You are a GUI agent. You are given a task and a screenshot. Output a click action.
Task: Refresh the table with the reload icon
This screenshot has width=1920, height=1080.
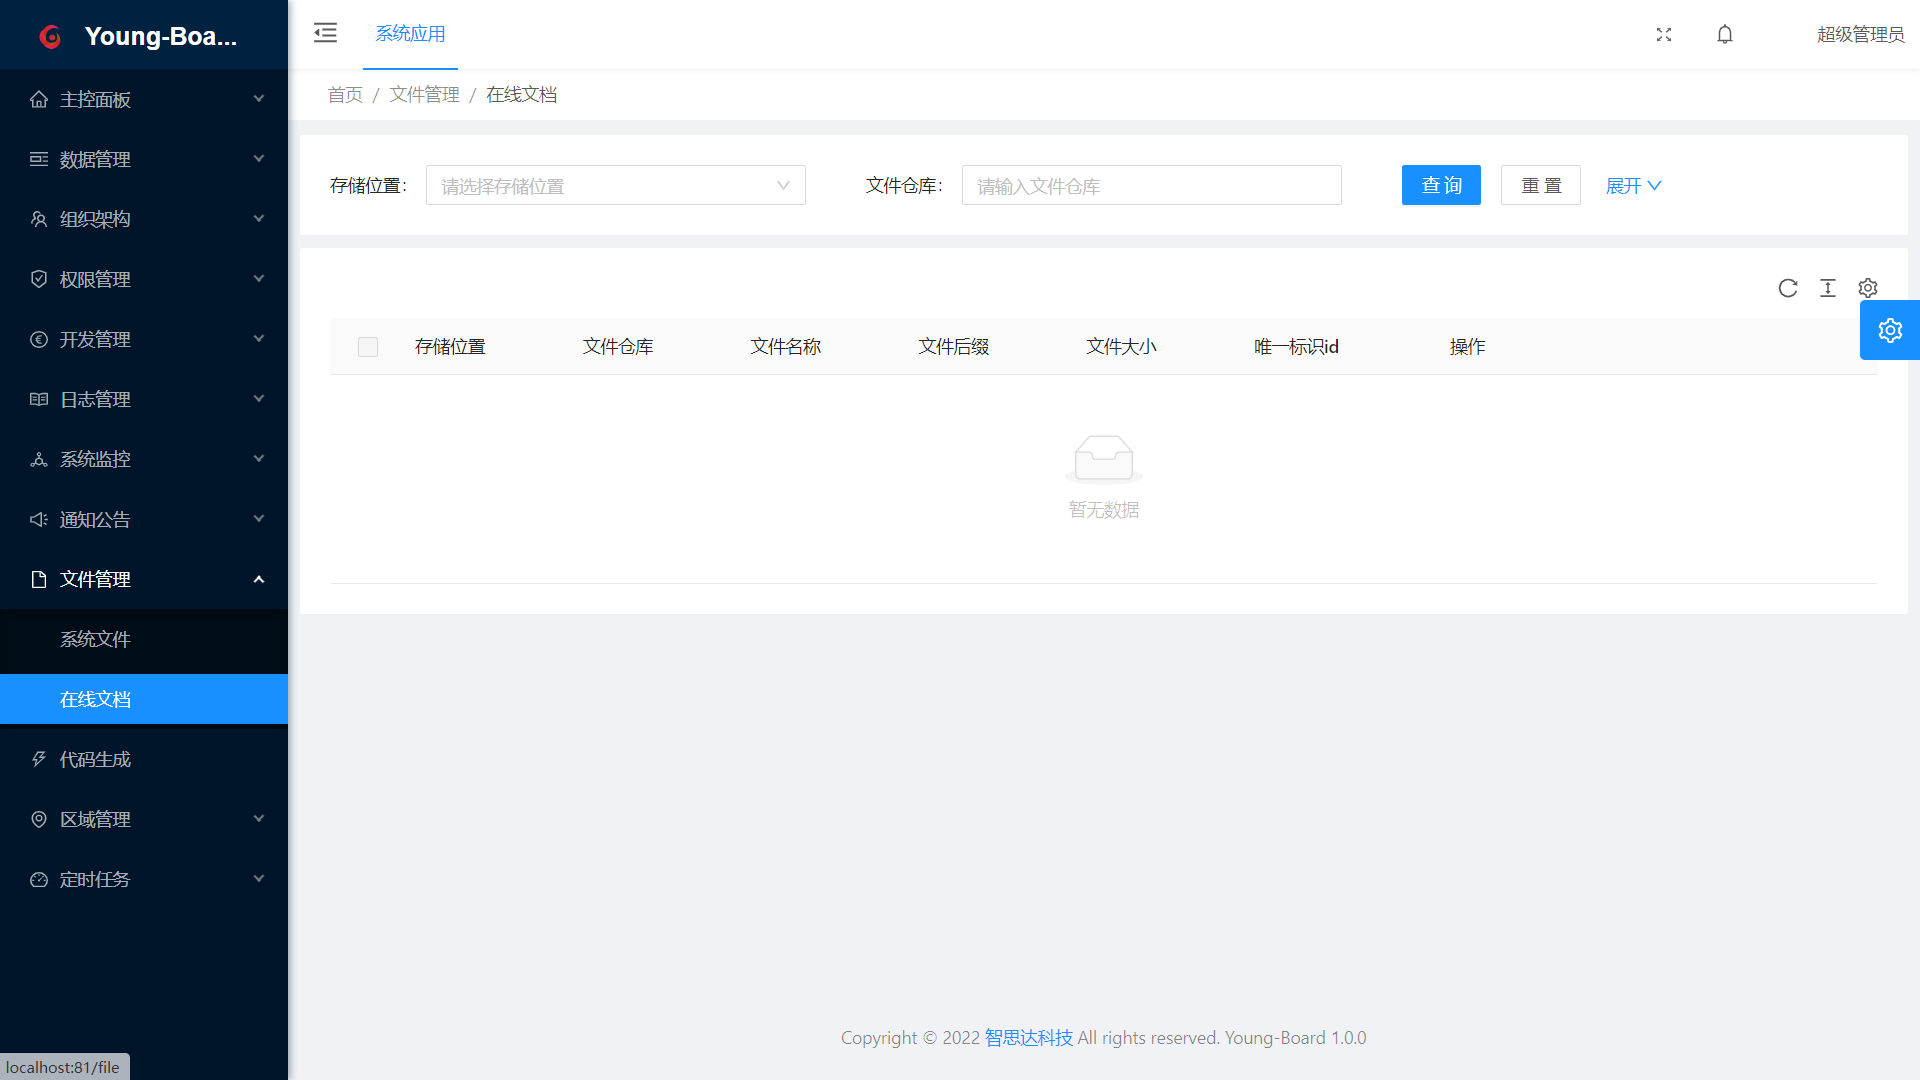(x=1788, y=288)
